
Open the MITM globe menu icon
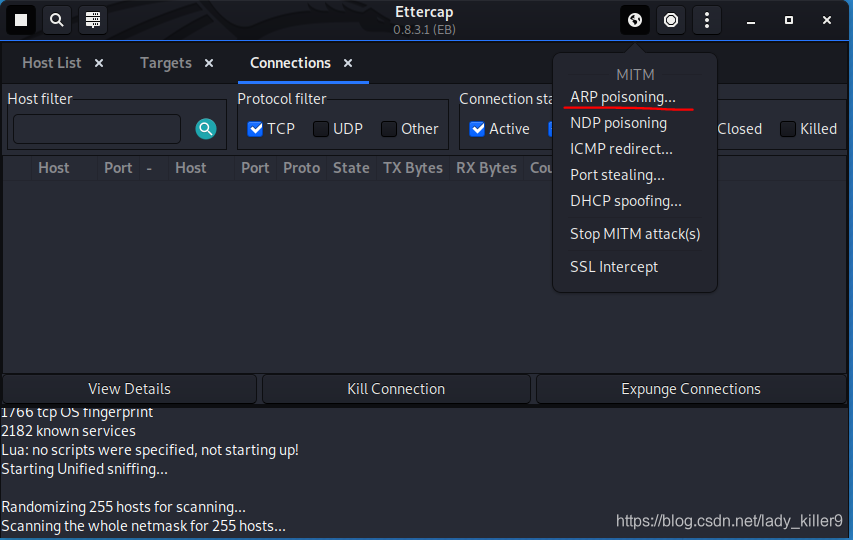coord(635,20)
